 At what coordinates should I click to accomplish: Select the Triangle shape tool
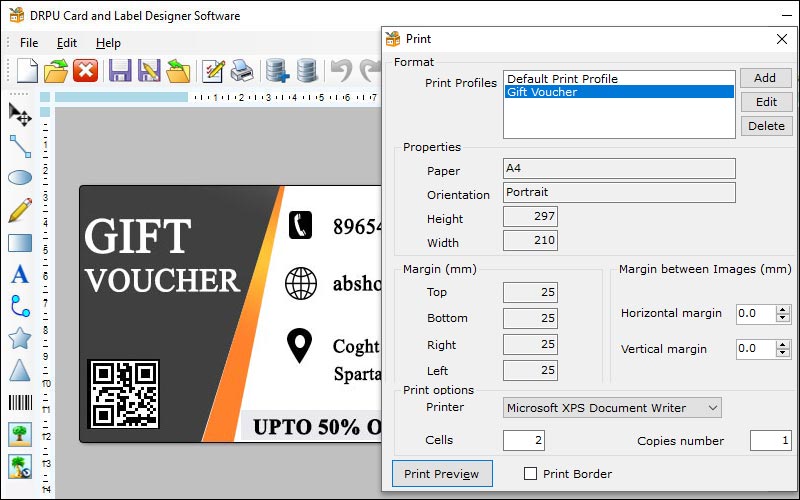click(x=20, y=370)
